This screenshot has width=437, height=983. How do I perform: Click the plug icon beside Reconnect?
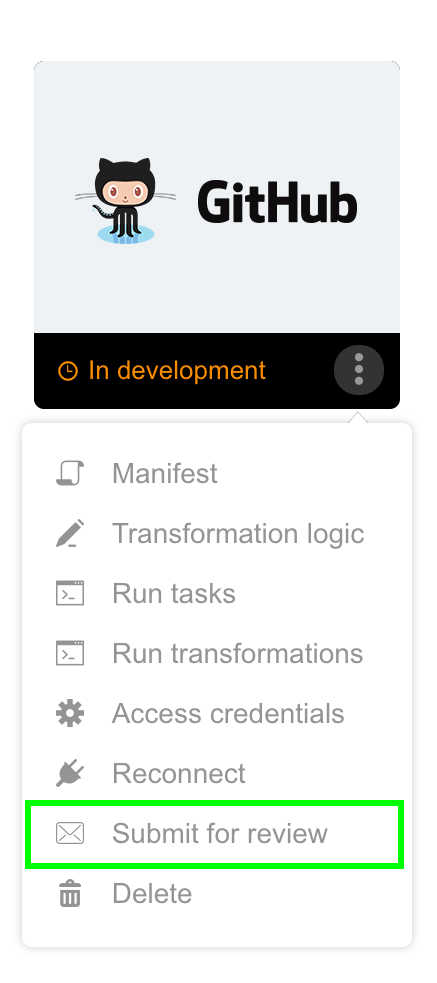pos(70,774)
